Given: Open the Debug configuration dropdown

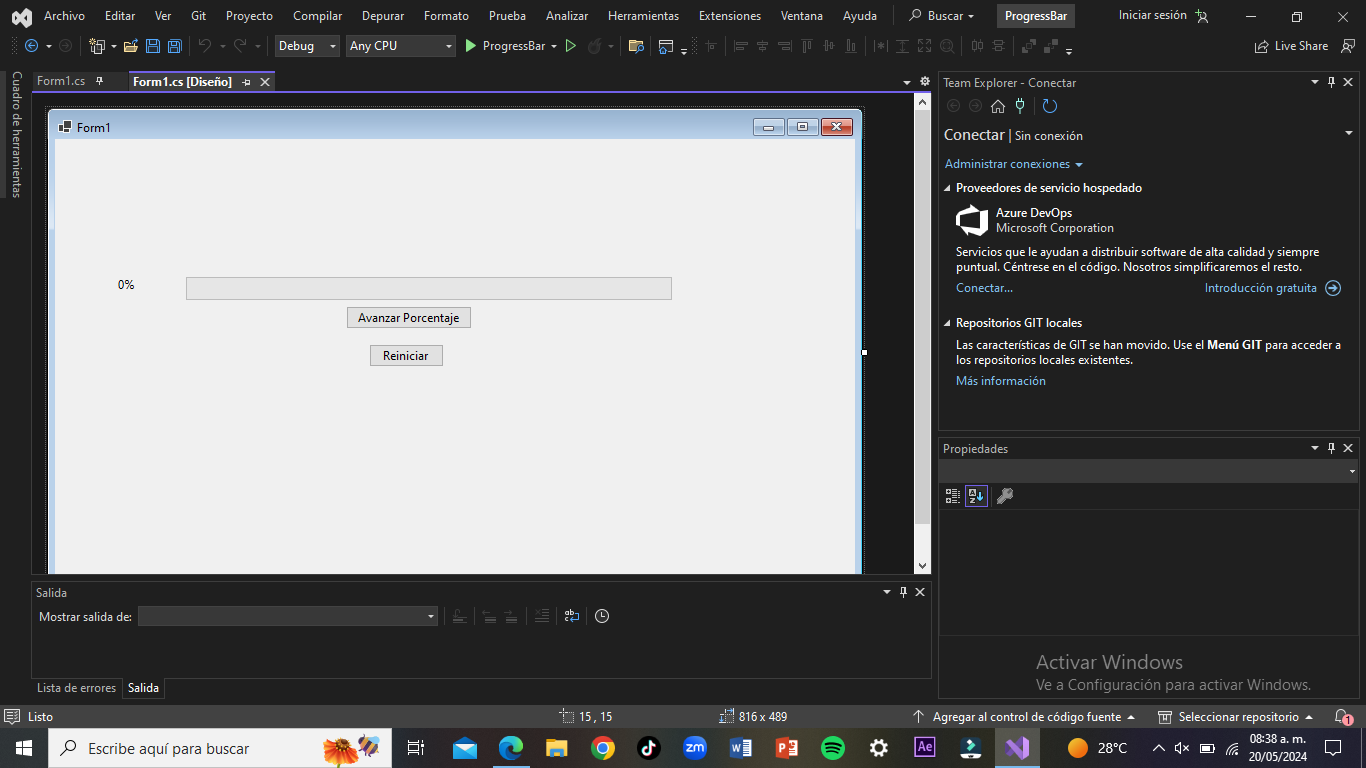Looking at the screenshot, I should point(307,46).
